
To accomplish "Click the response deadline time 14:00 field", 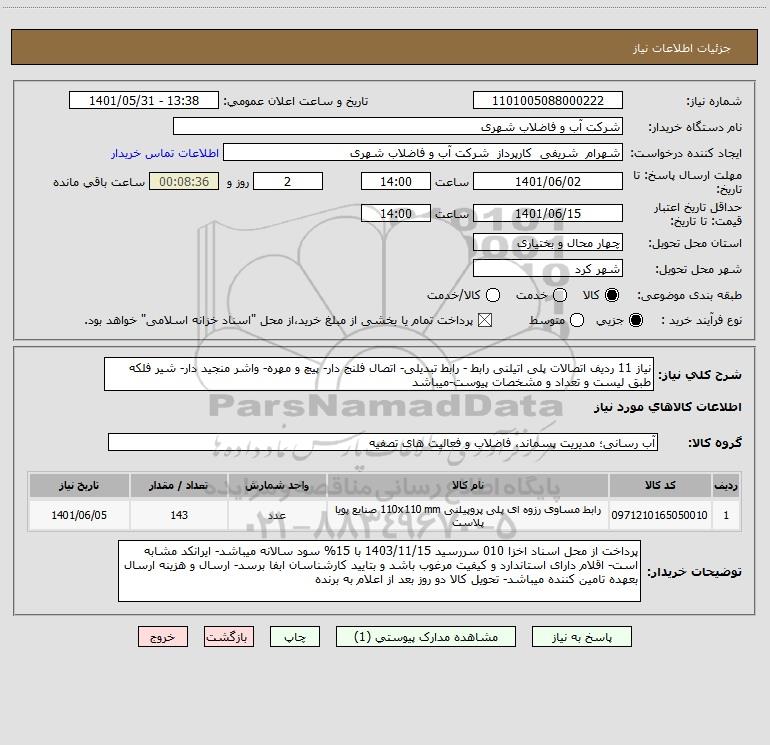I will coord(396,181).
